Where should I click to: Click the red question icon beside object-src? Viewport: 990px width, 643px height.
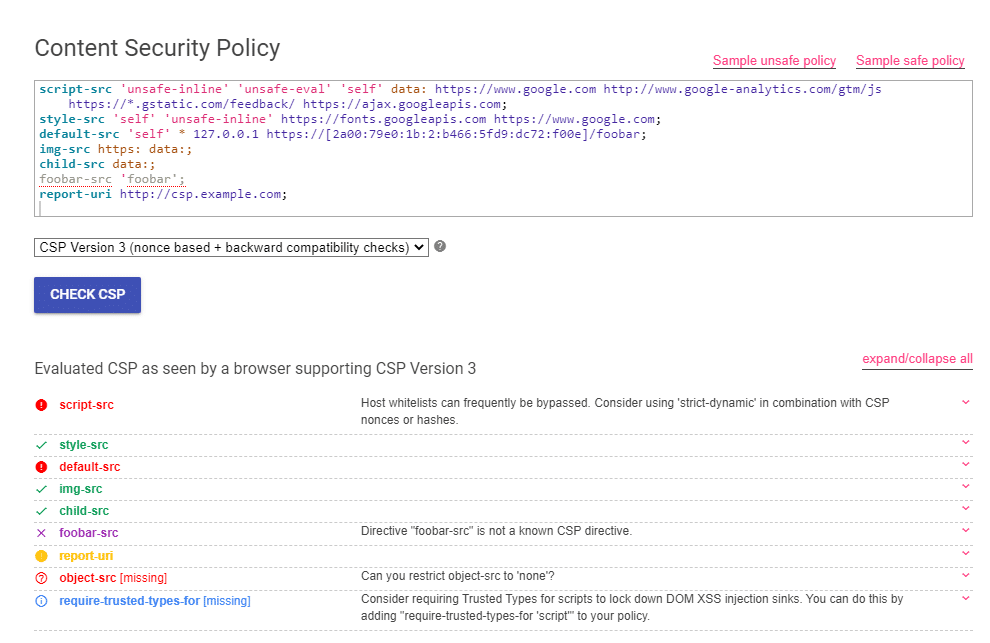(x=42, y=578)
